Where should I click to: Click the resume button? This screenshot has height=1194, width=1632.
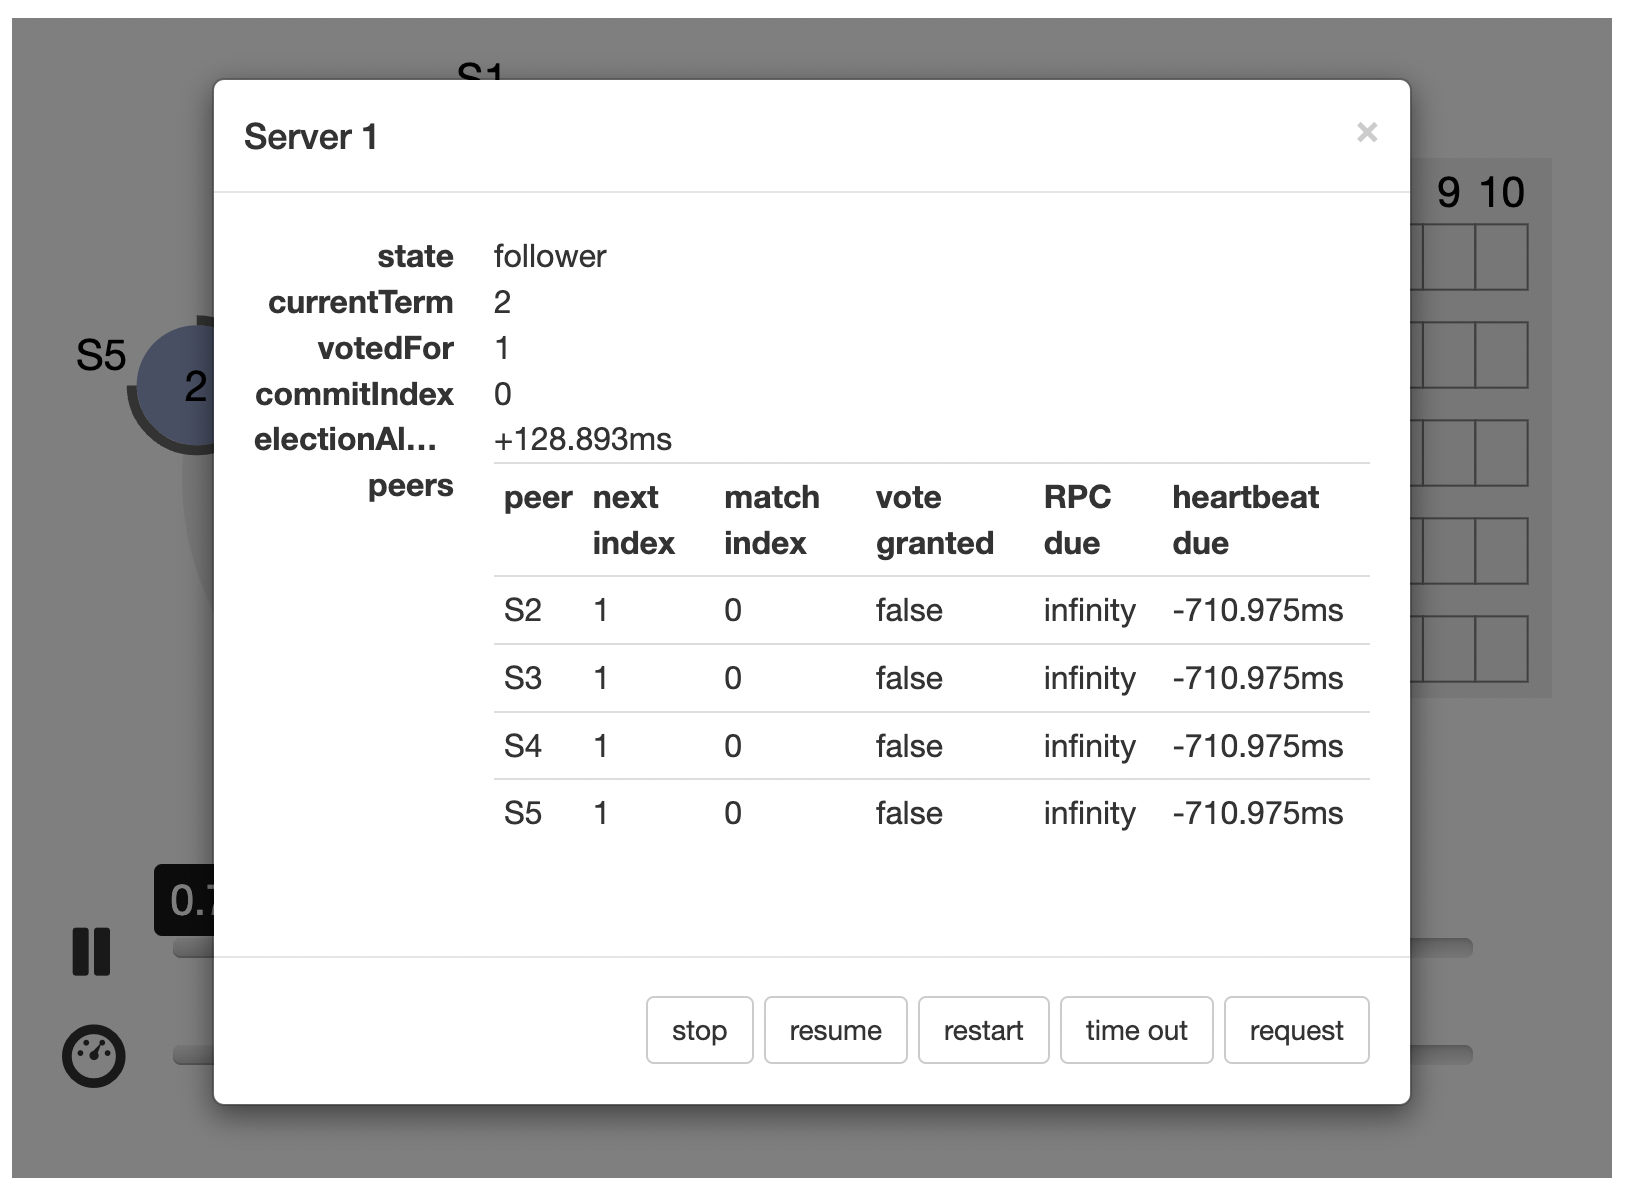[835, 1030]
